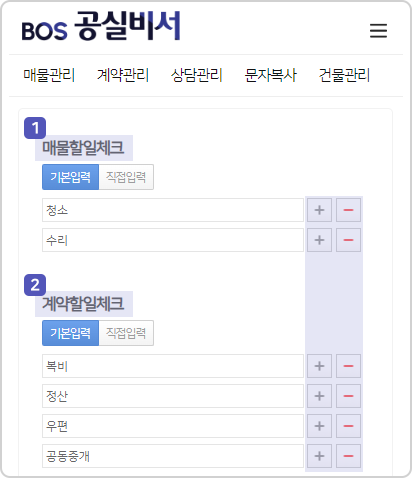This screenshot has width=412, height=478.
Task: Select 기본입력 under 계약할일체크
Action: click(x=70, y=333)
